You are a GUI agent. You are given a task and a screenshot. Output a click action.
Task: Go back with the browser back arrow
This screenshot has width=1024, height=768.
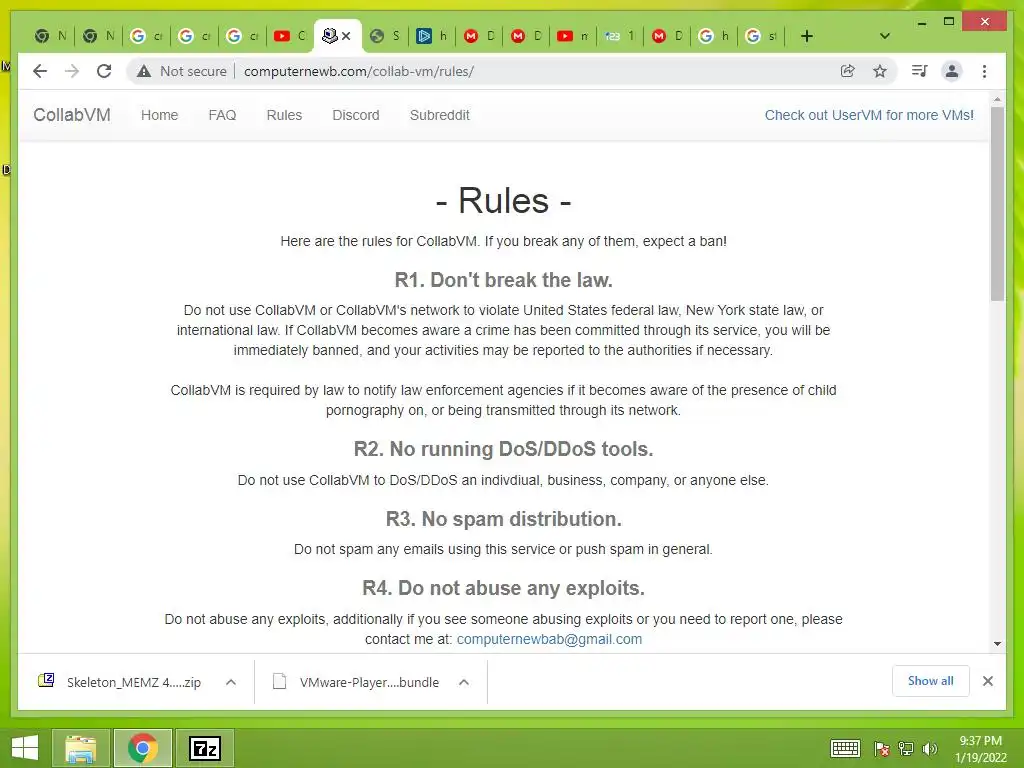pyautogui.click(x=40, y=71)
